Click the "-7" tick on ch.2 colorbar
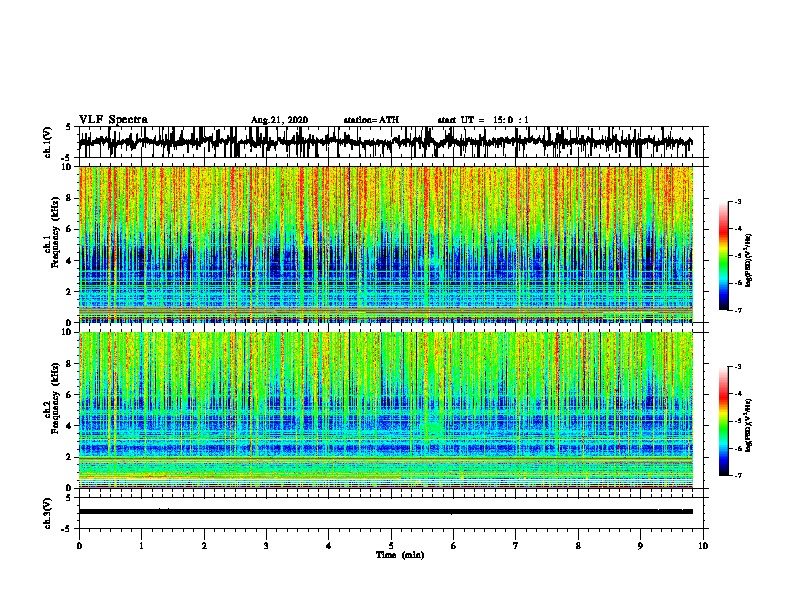 pos(738,476)
